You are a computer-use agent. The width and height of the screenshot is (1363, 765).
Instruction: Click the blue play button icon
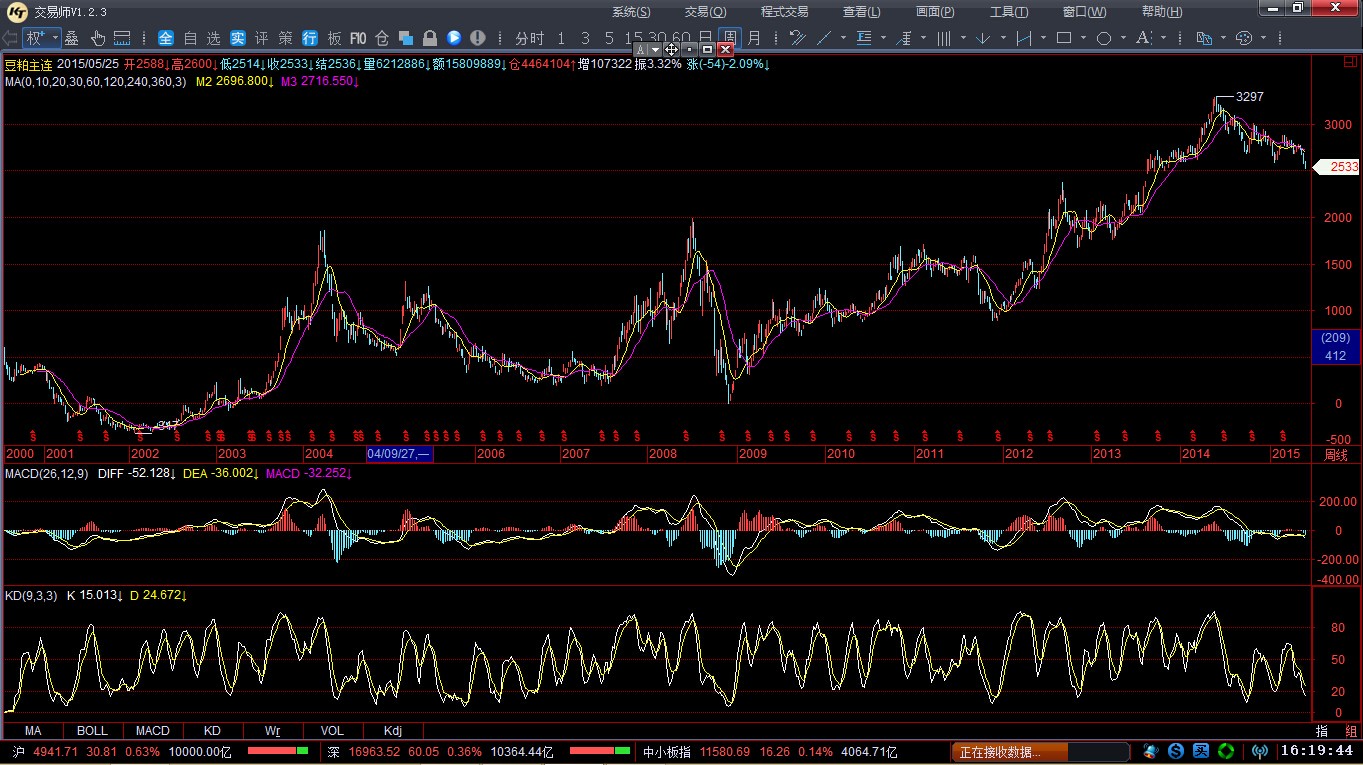454,38
